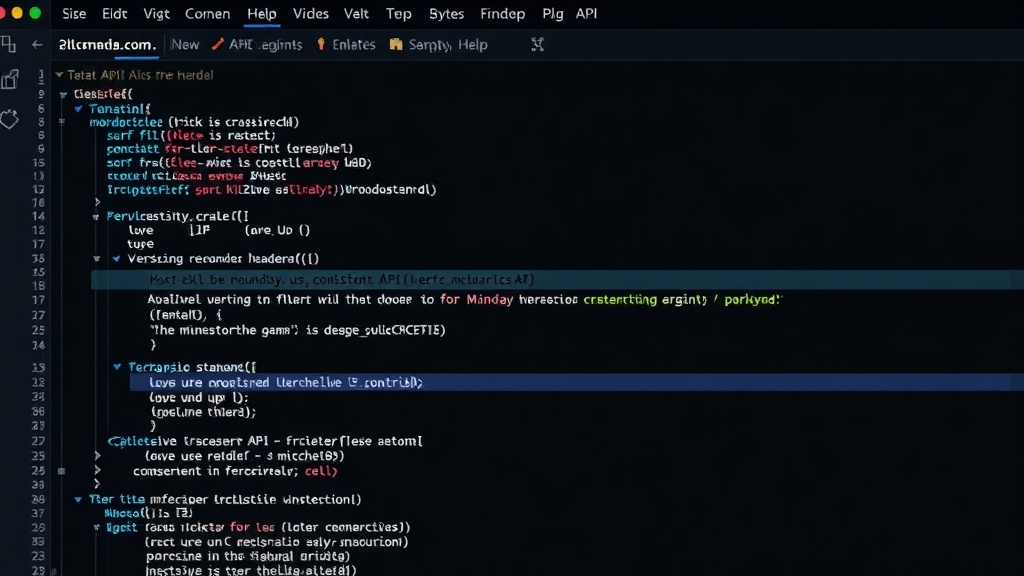Open the Velt menu

click(357, 14)
